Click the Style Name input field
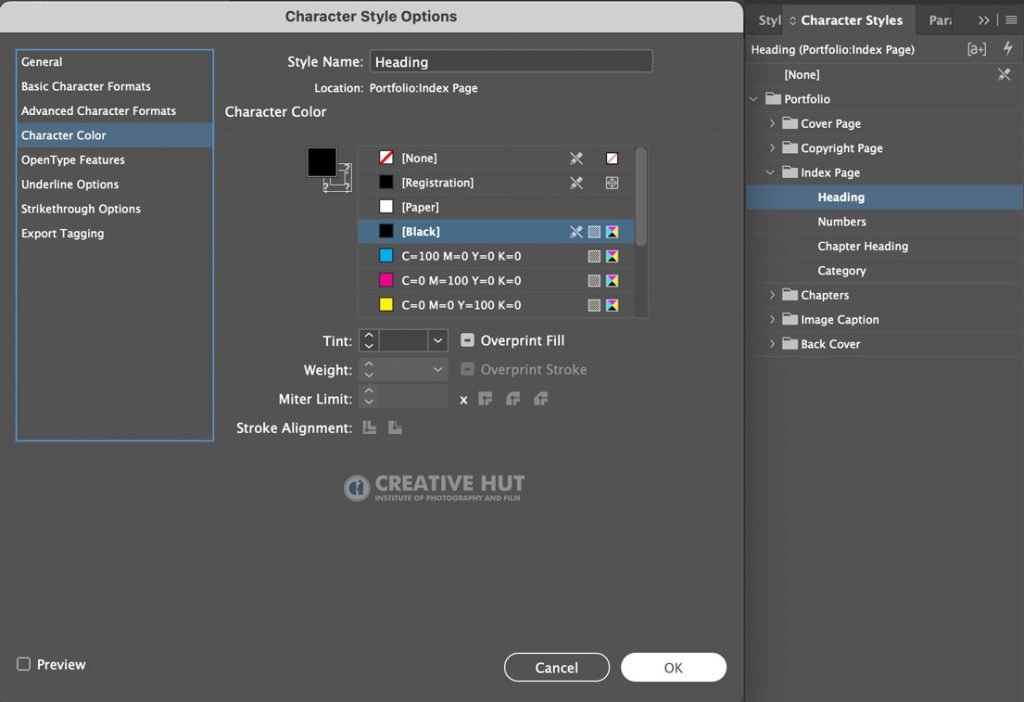Image resolution: width=1024 pixels, height=702 pixels. (511, 61)
